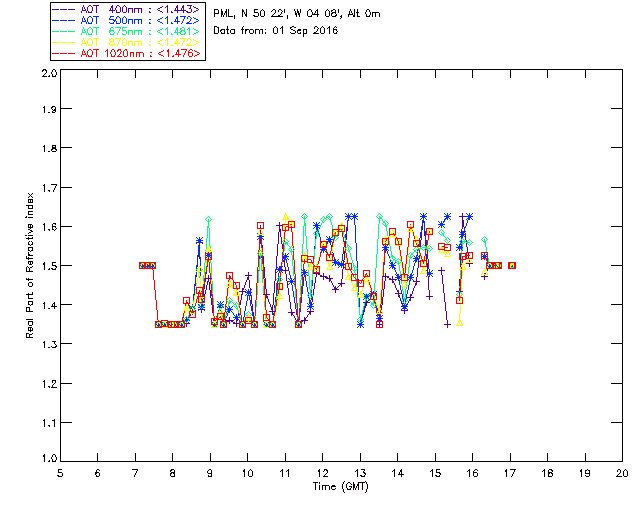
Task: Click the x-axis hour label 18
Action: click(547, 473)
